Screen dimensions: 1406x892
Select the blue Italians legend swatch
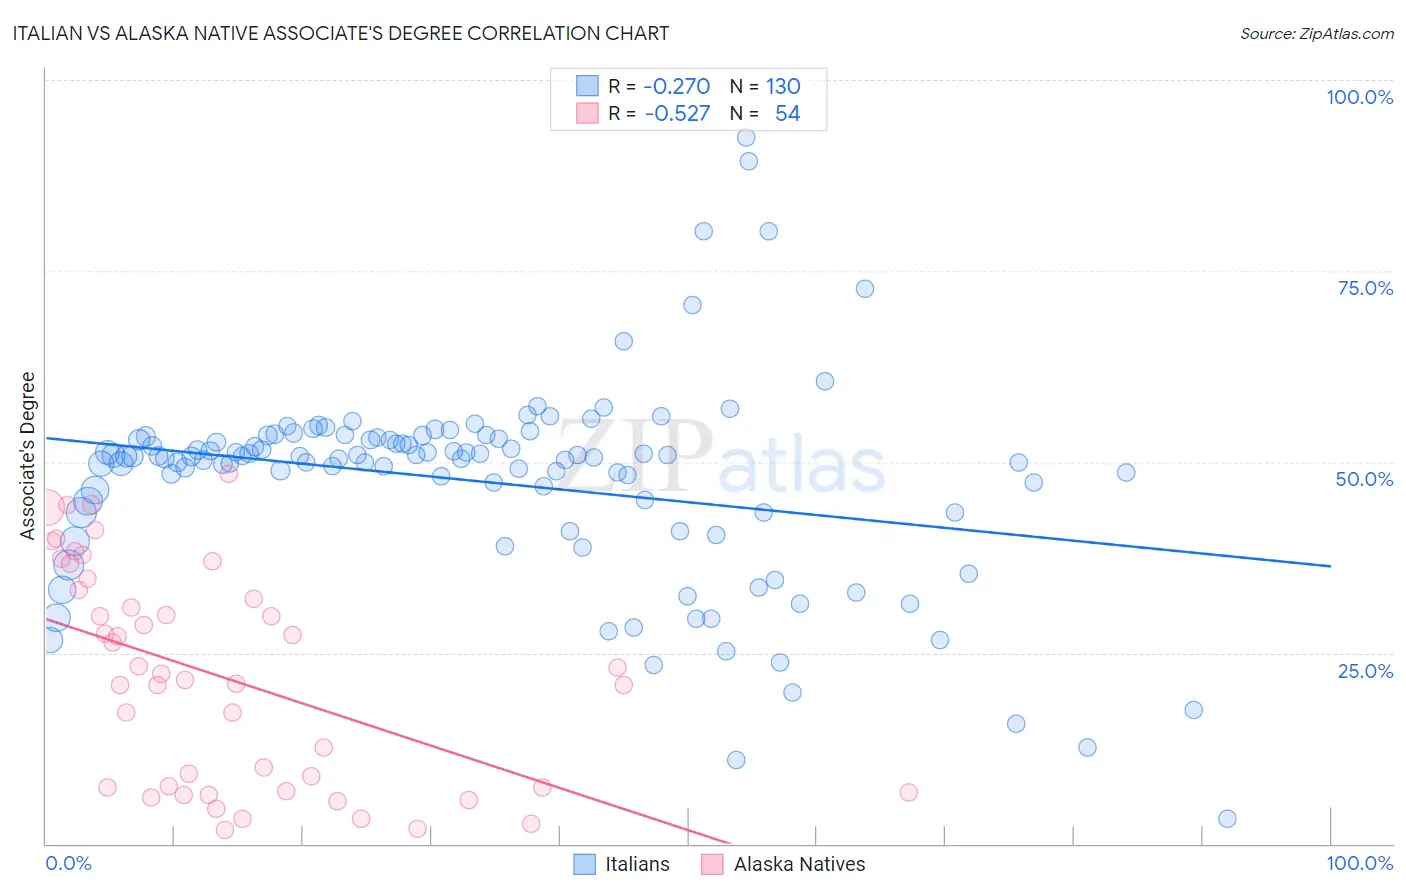(x=585, y=864)
